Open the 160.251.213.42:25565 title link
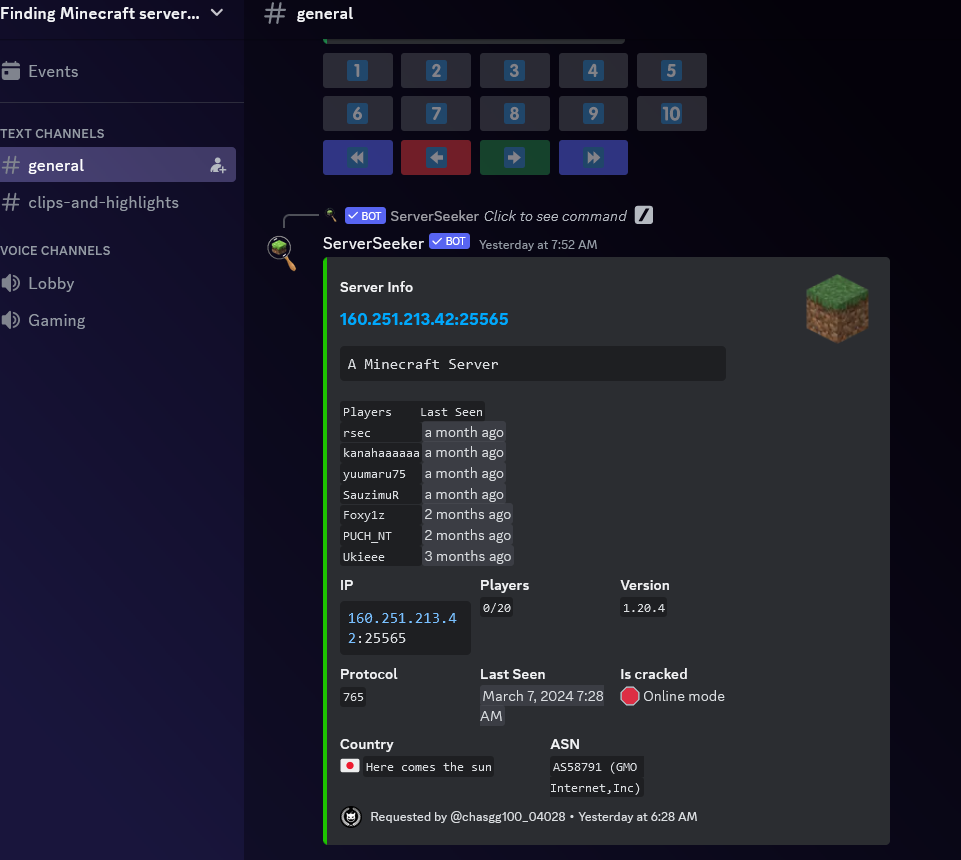The width and height of the screenshot is (961, 860). tap(424, 319)
